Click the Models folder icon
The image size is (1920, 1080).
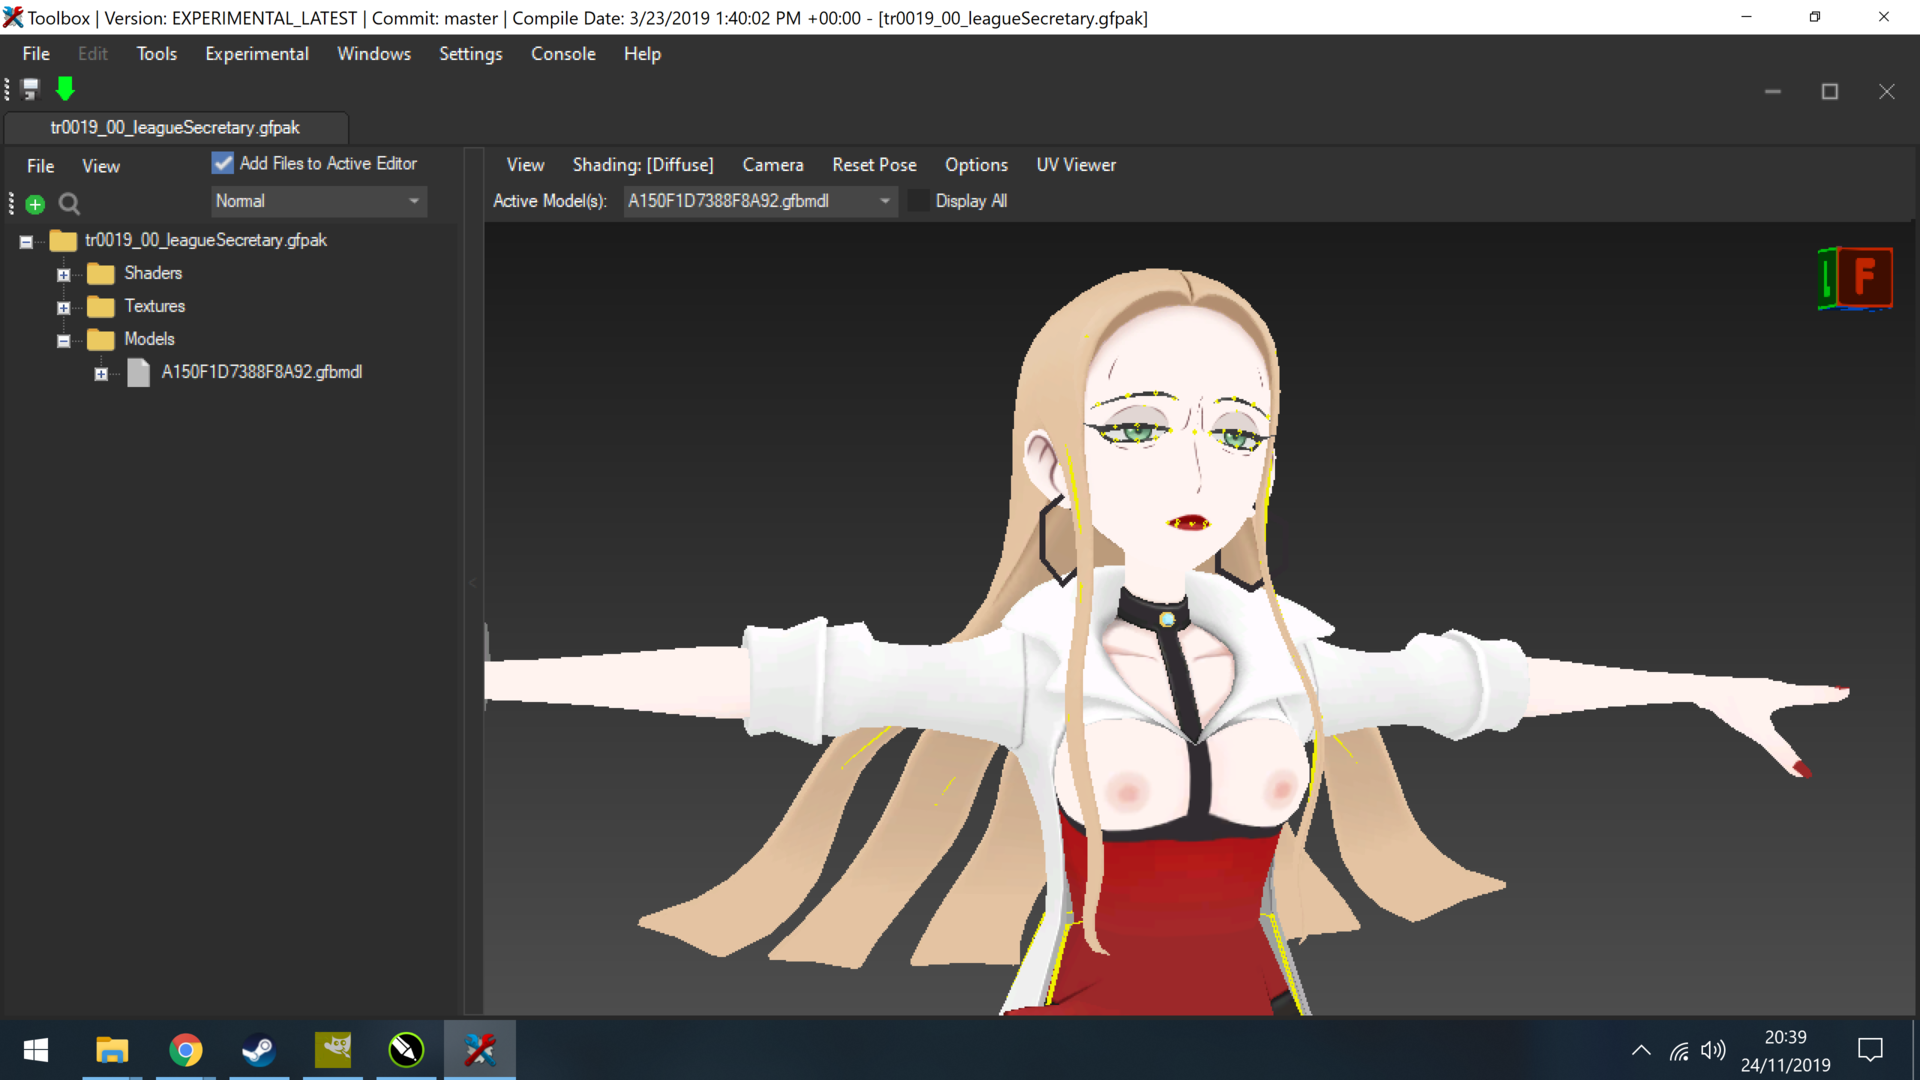101,339
